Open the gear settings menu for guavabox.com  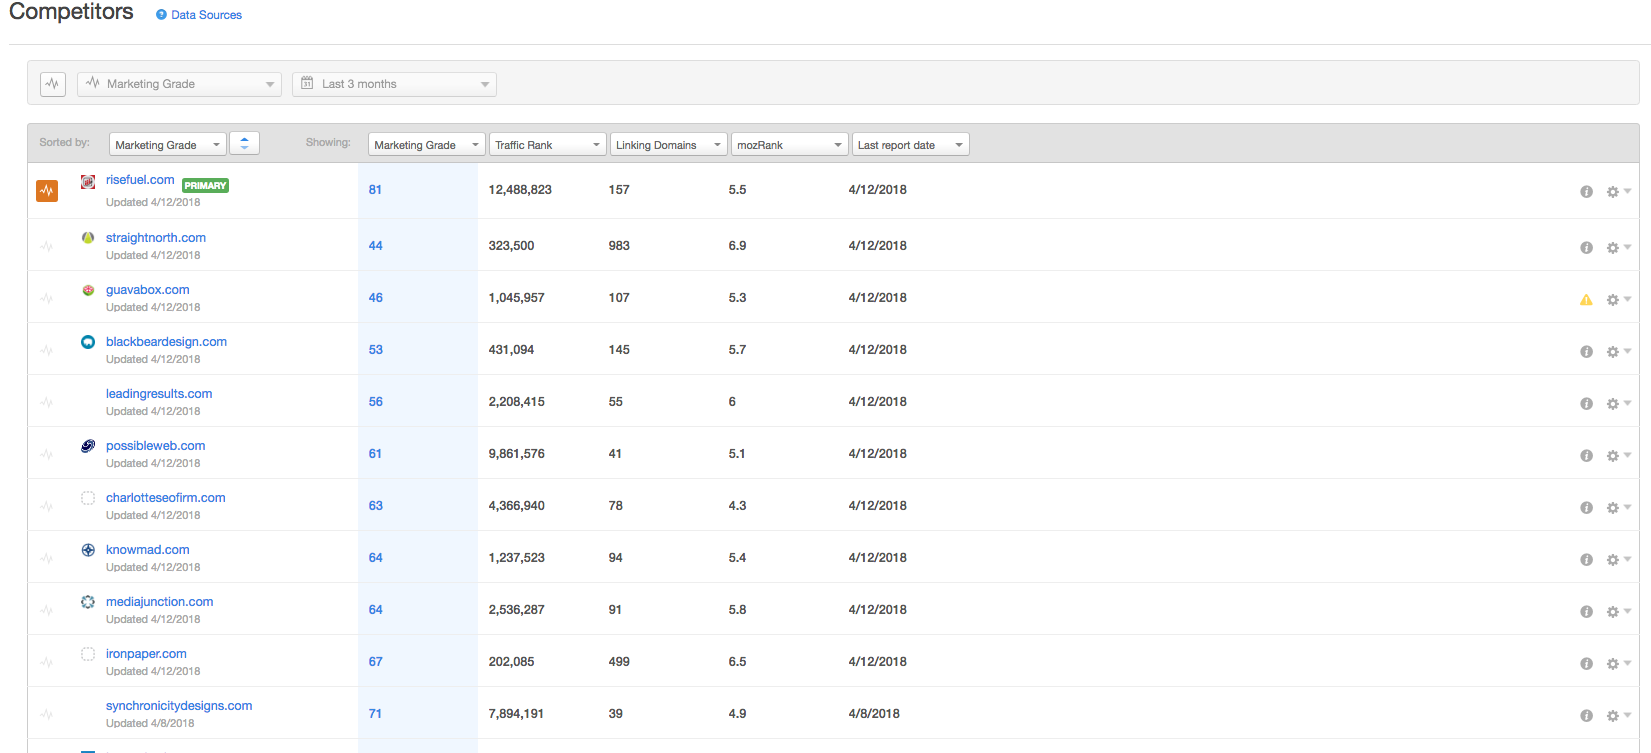1618,300
